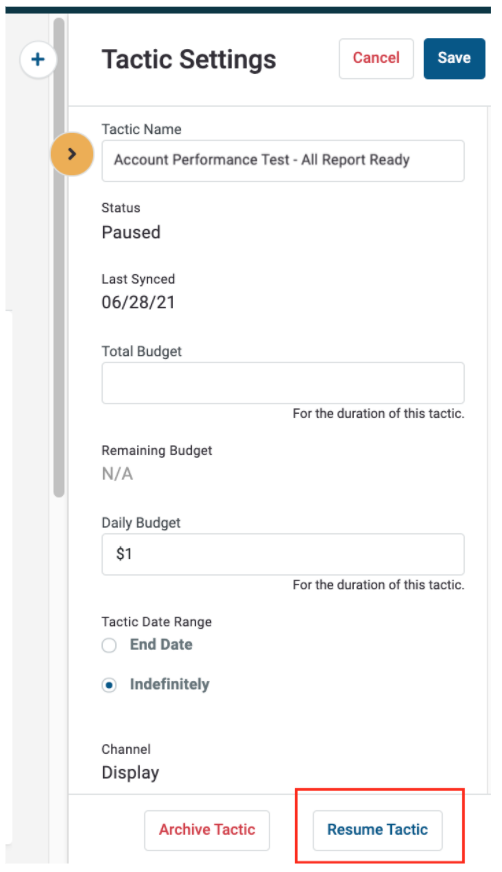
Task: Click into the Total Budget field
Action: tap(283, 383)
